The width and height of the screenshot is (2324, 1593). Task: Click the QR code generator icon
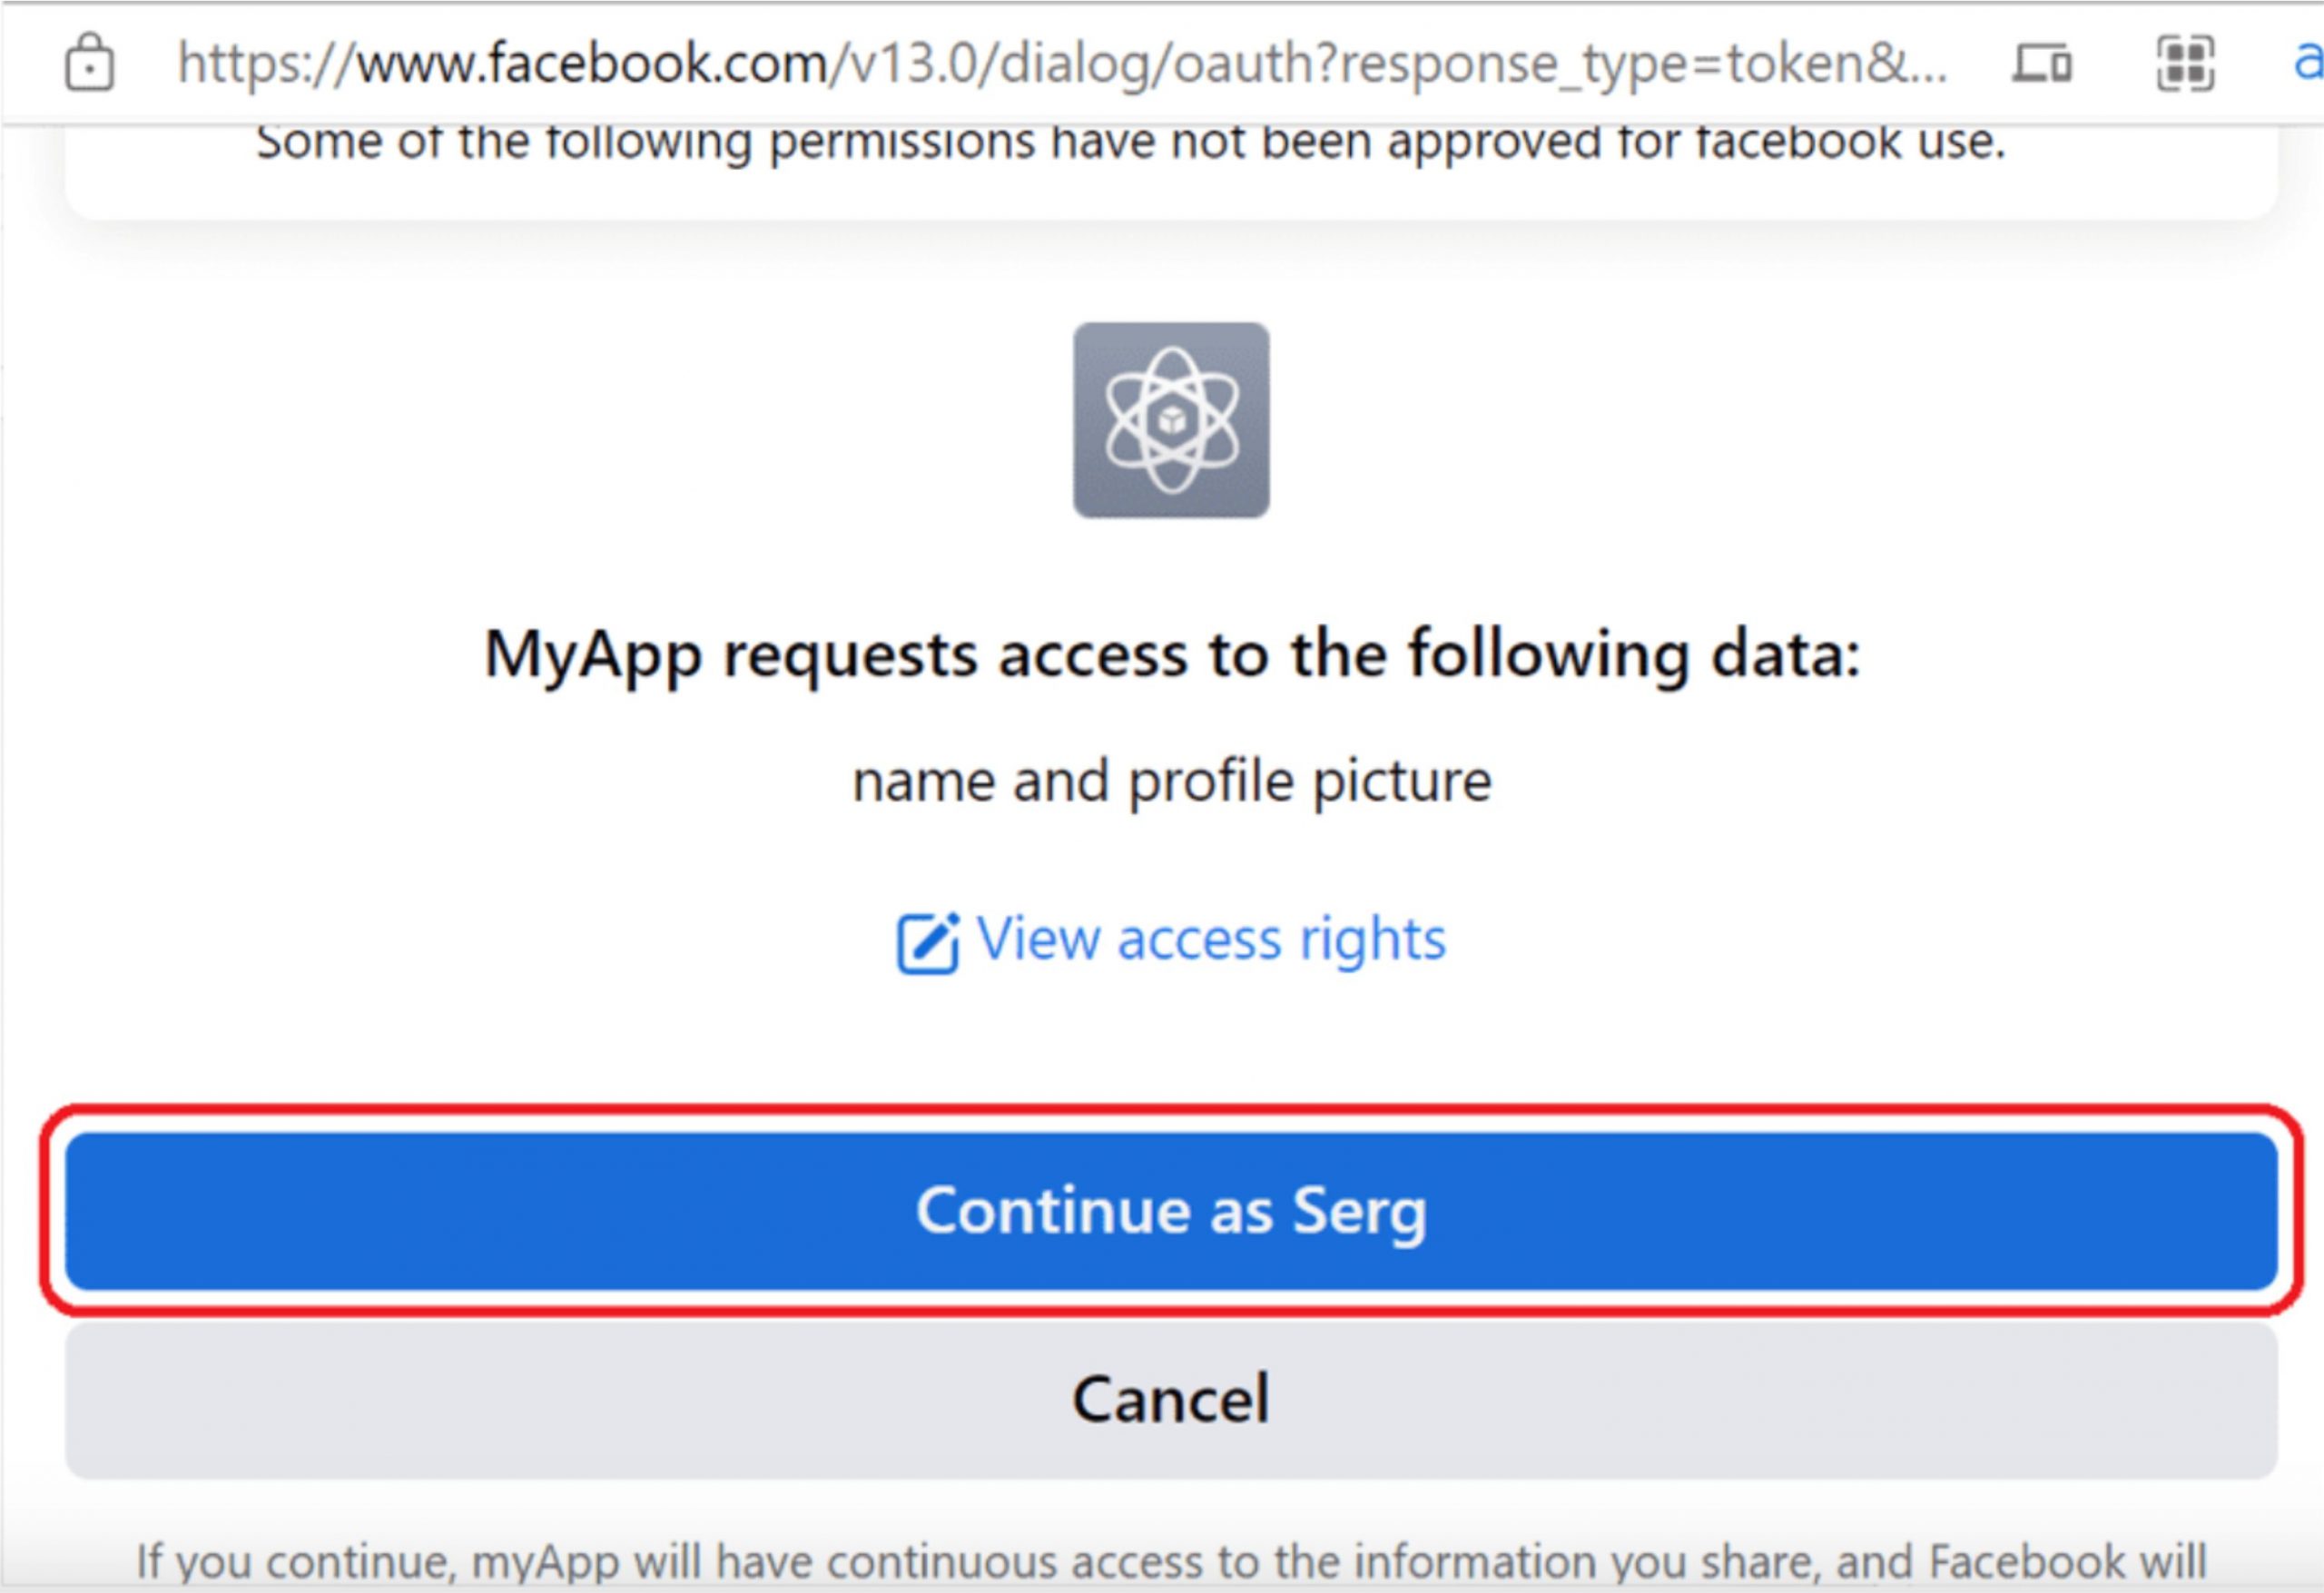(x=2185, y=63)
